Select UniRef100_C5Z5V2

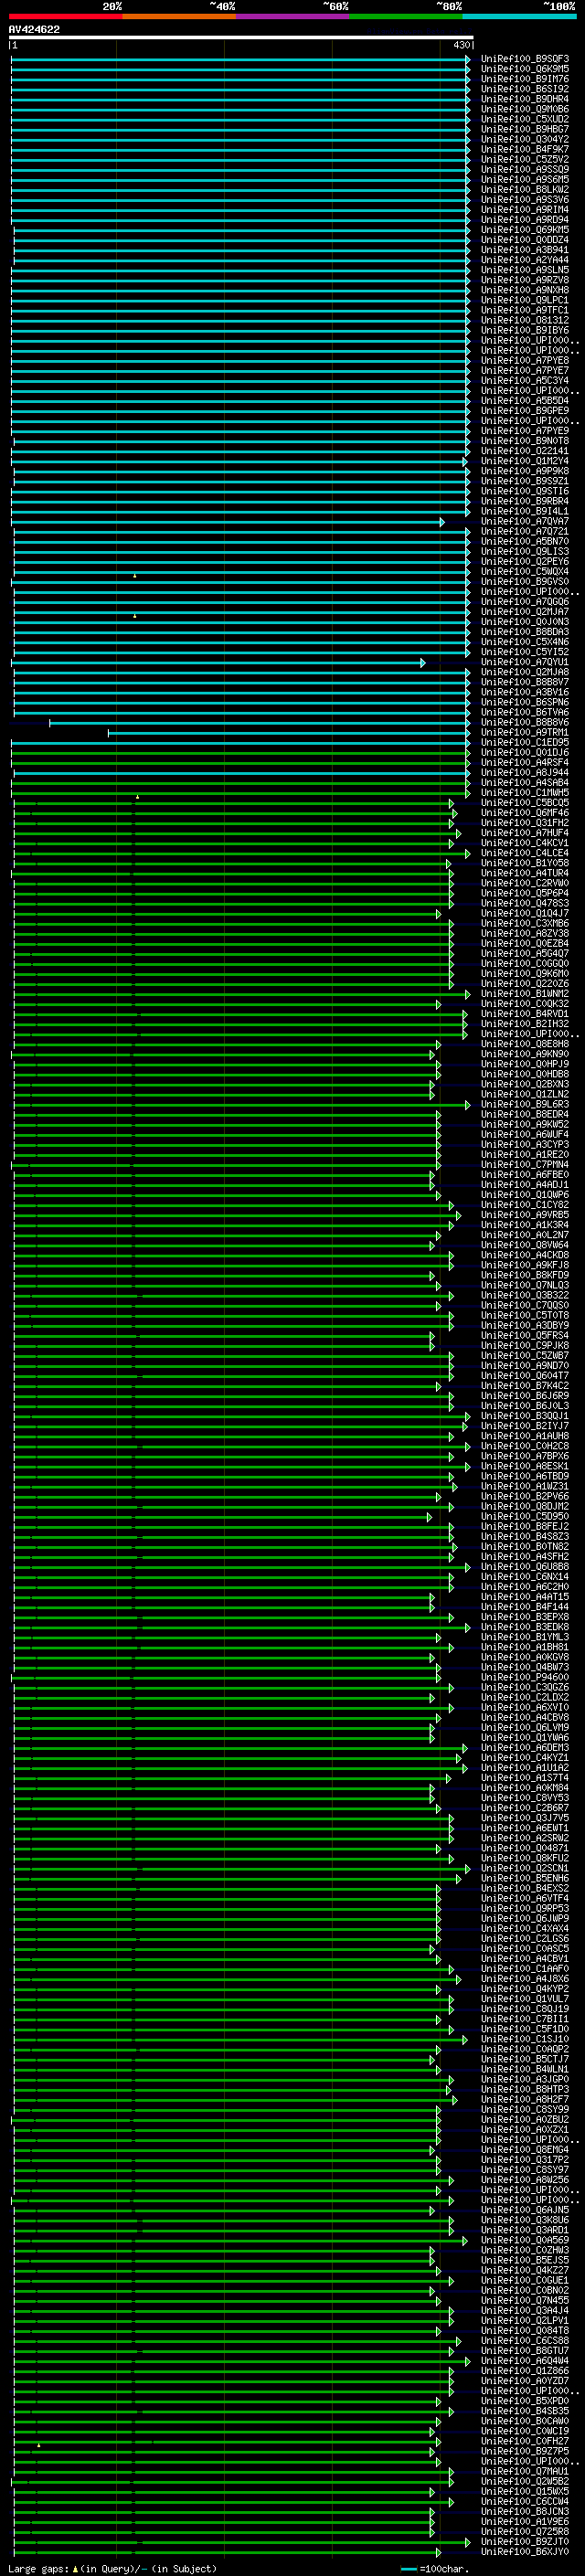(524, 159)
